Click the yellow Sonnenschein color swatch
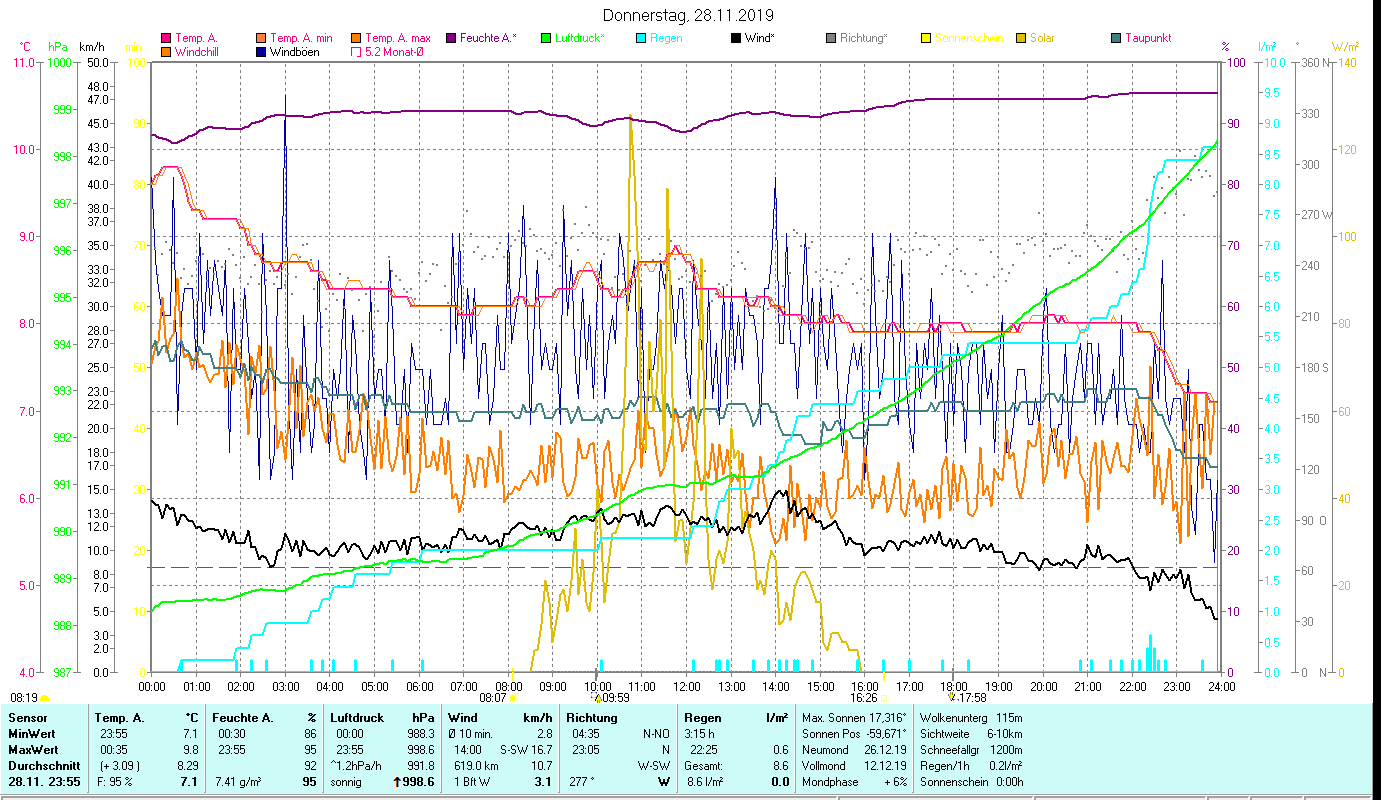1381x800 pixels. [x=926, y=38]
